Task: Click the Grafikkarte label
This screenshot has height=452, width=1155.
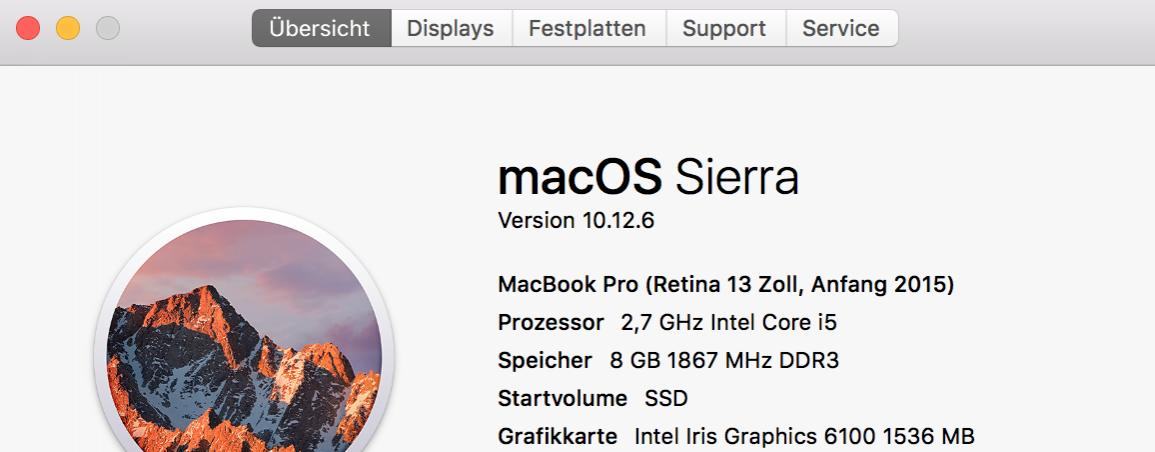Action: click(558, 436)
